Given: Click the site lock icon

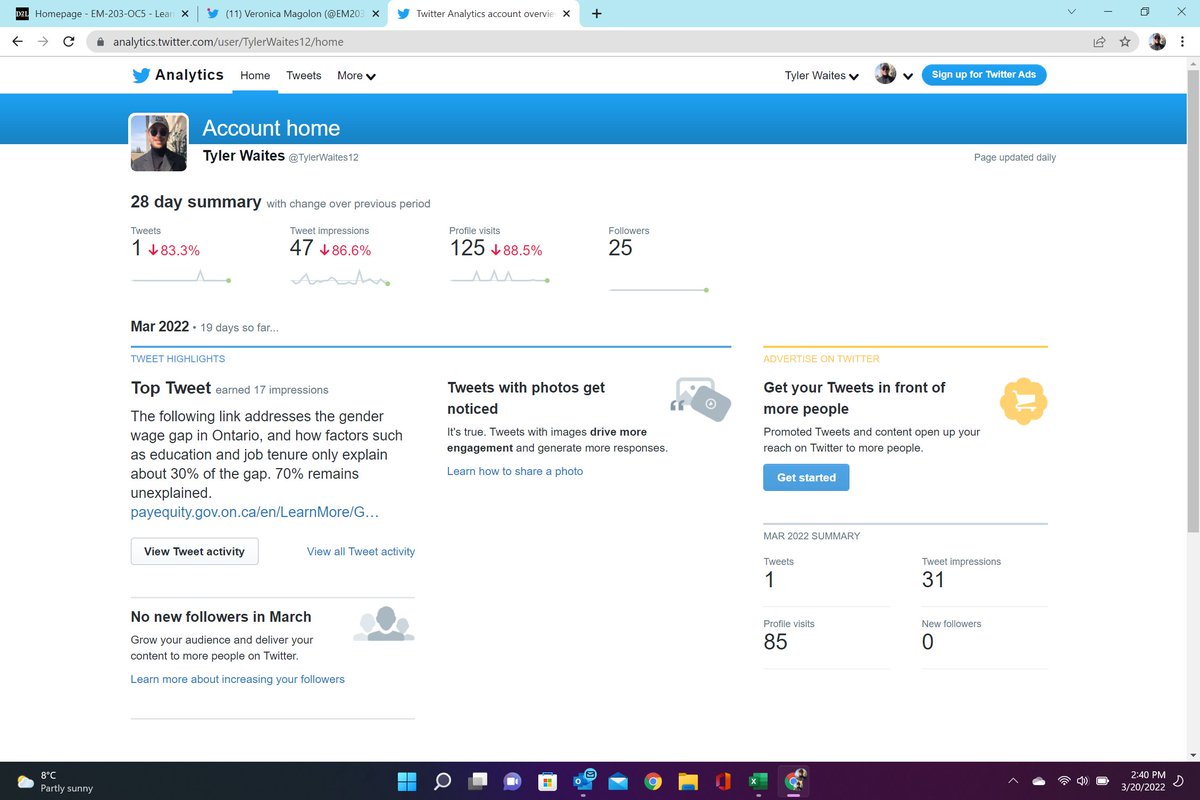Looking at the screenshot, I should [99, 42].
